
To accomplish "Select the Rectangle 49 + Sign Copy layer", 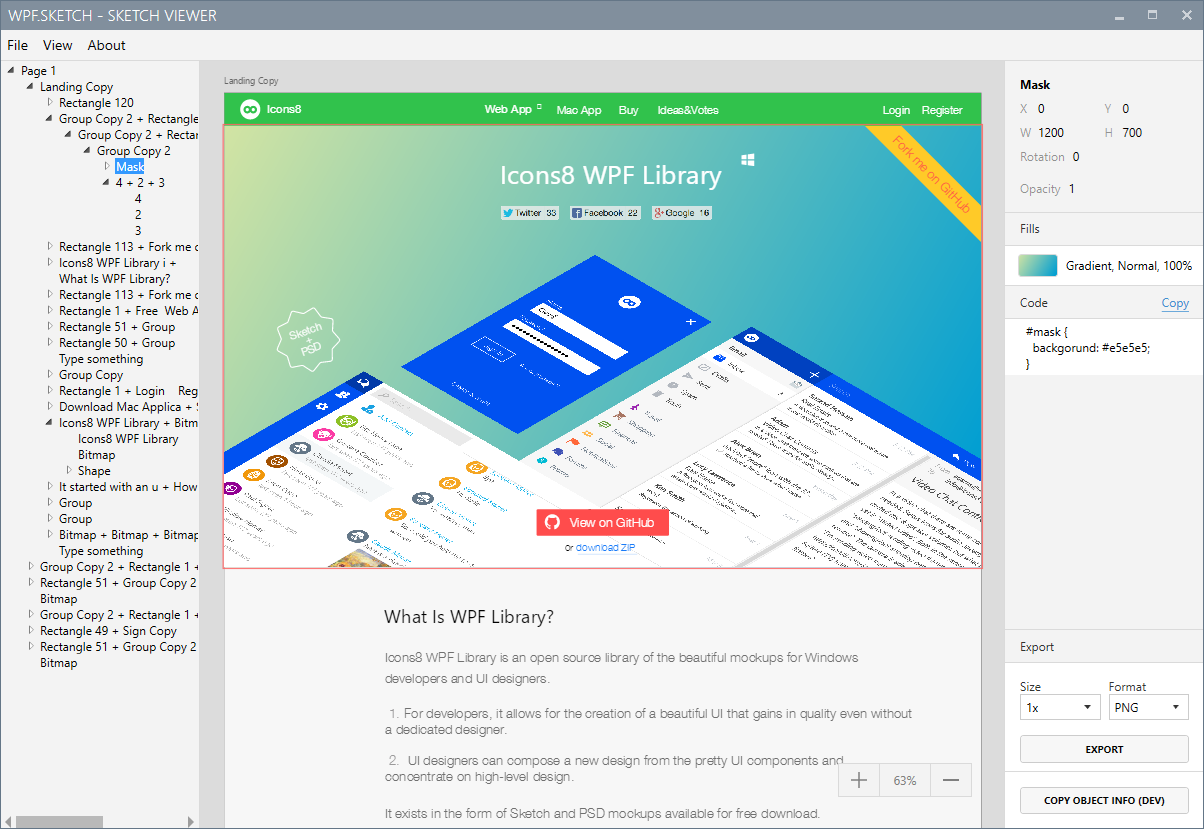I will pos(108,630).
